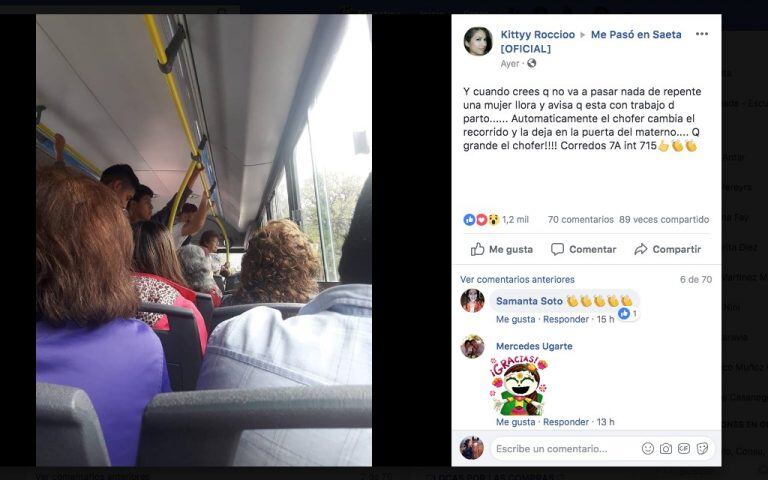
Task: Open the GIF picker in comment box
Action: [x=684, y=448]
